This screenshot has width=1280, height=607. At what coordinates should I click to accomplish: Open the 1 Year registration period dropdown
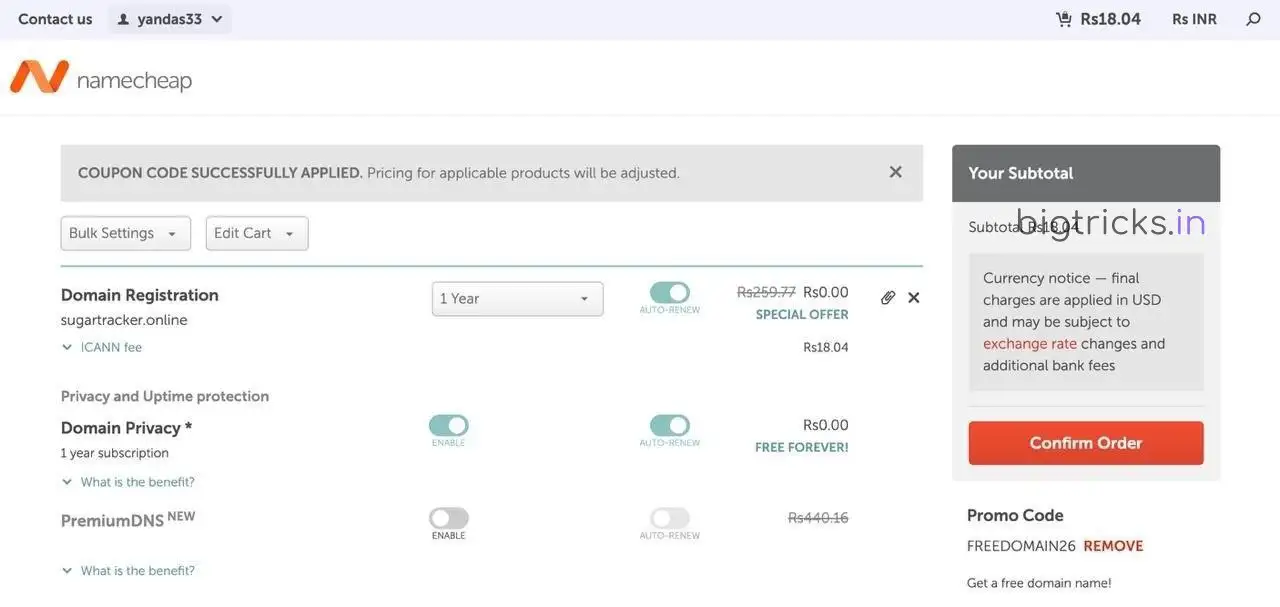coord(517,298)
